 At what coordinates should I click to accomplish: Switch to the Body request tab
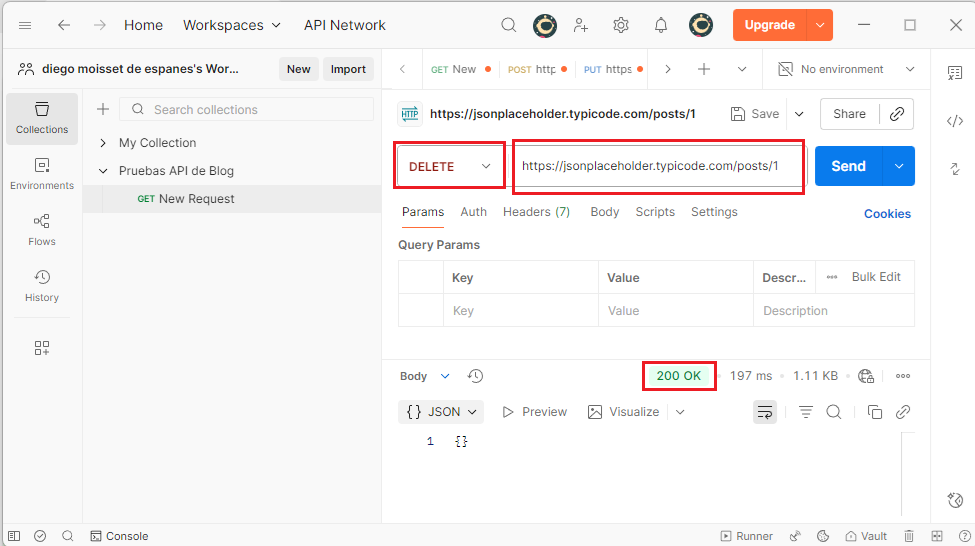click(604, 212)
